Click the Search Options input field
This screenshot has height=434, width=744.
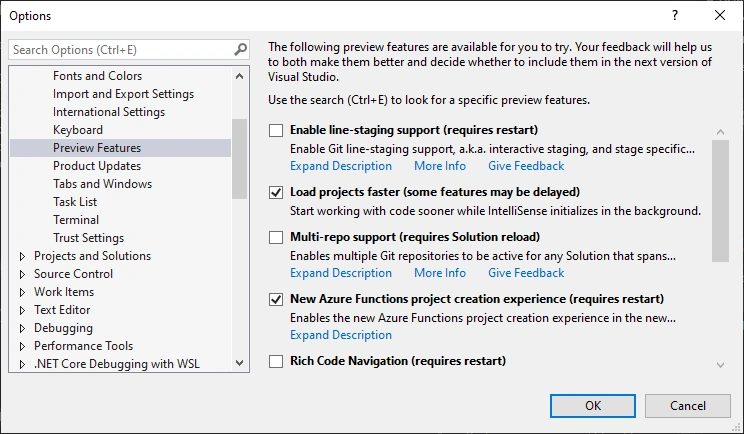click(x=121, y=50)
